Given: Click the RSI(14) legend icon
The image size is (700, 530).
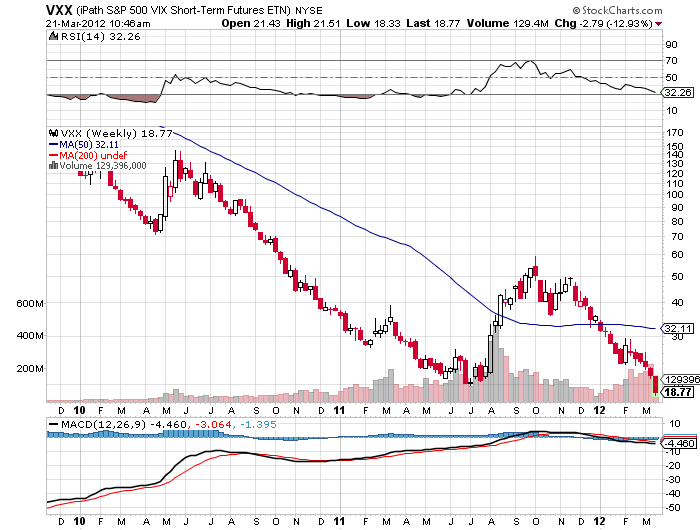Looking at the screenshot, I should [x=54, y=37].
